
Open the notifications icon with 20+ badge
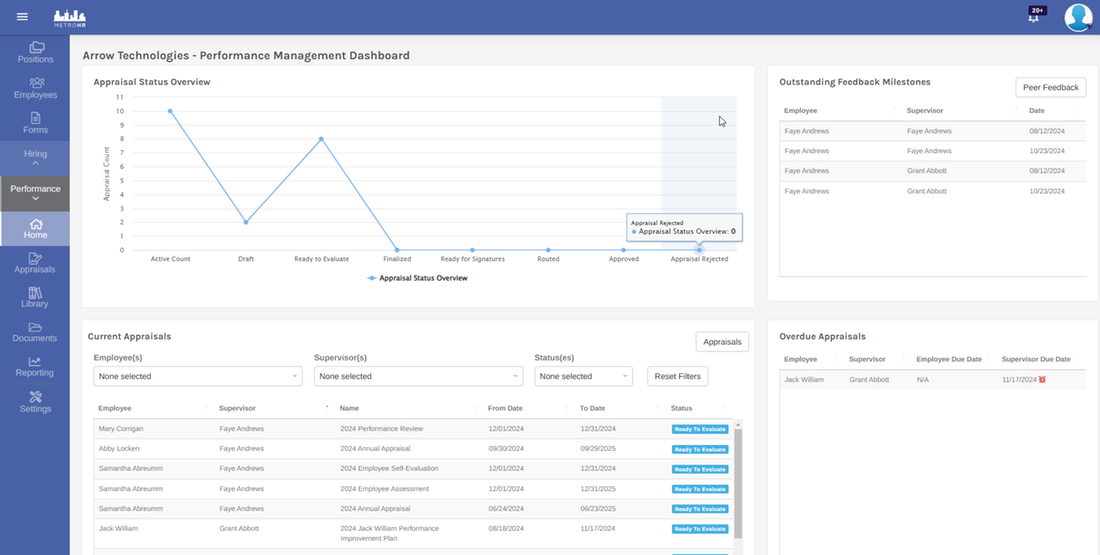point(1036,15)
